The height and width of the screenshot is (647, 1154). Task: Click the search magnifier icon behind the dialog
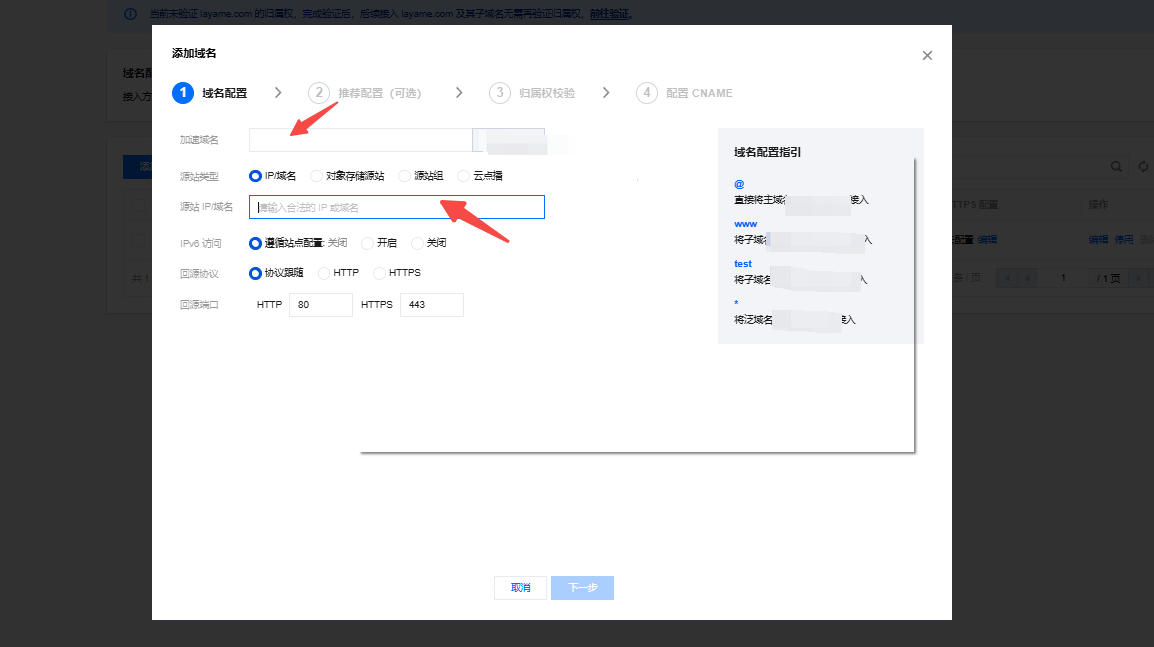(1117, 167)
